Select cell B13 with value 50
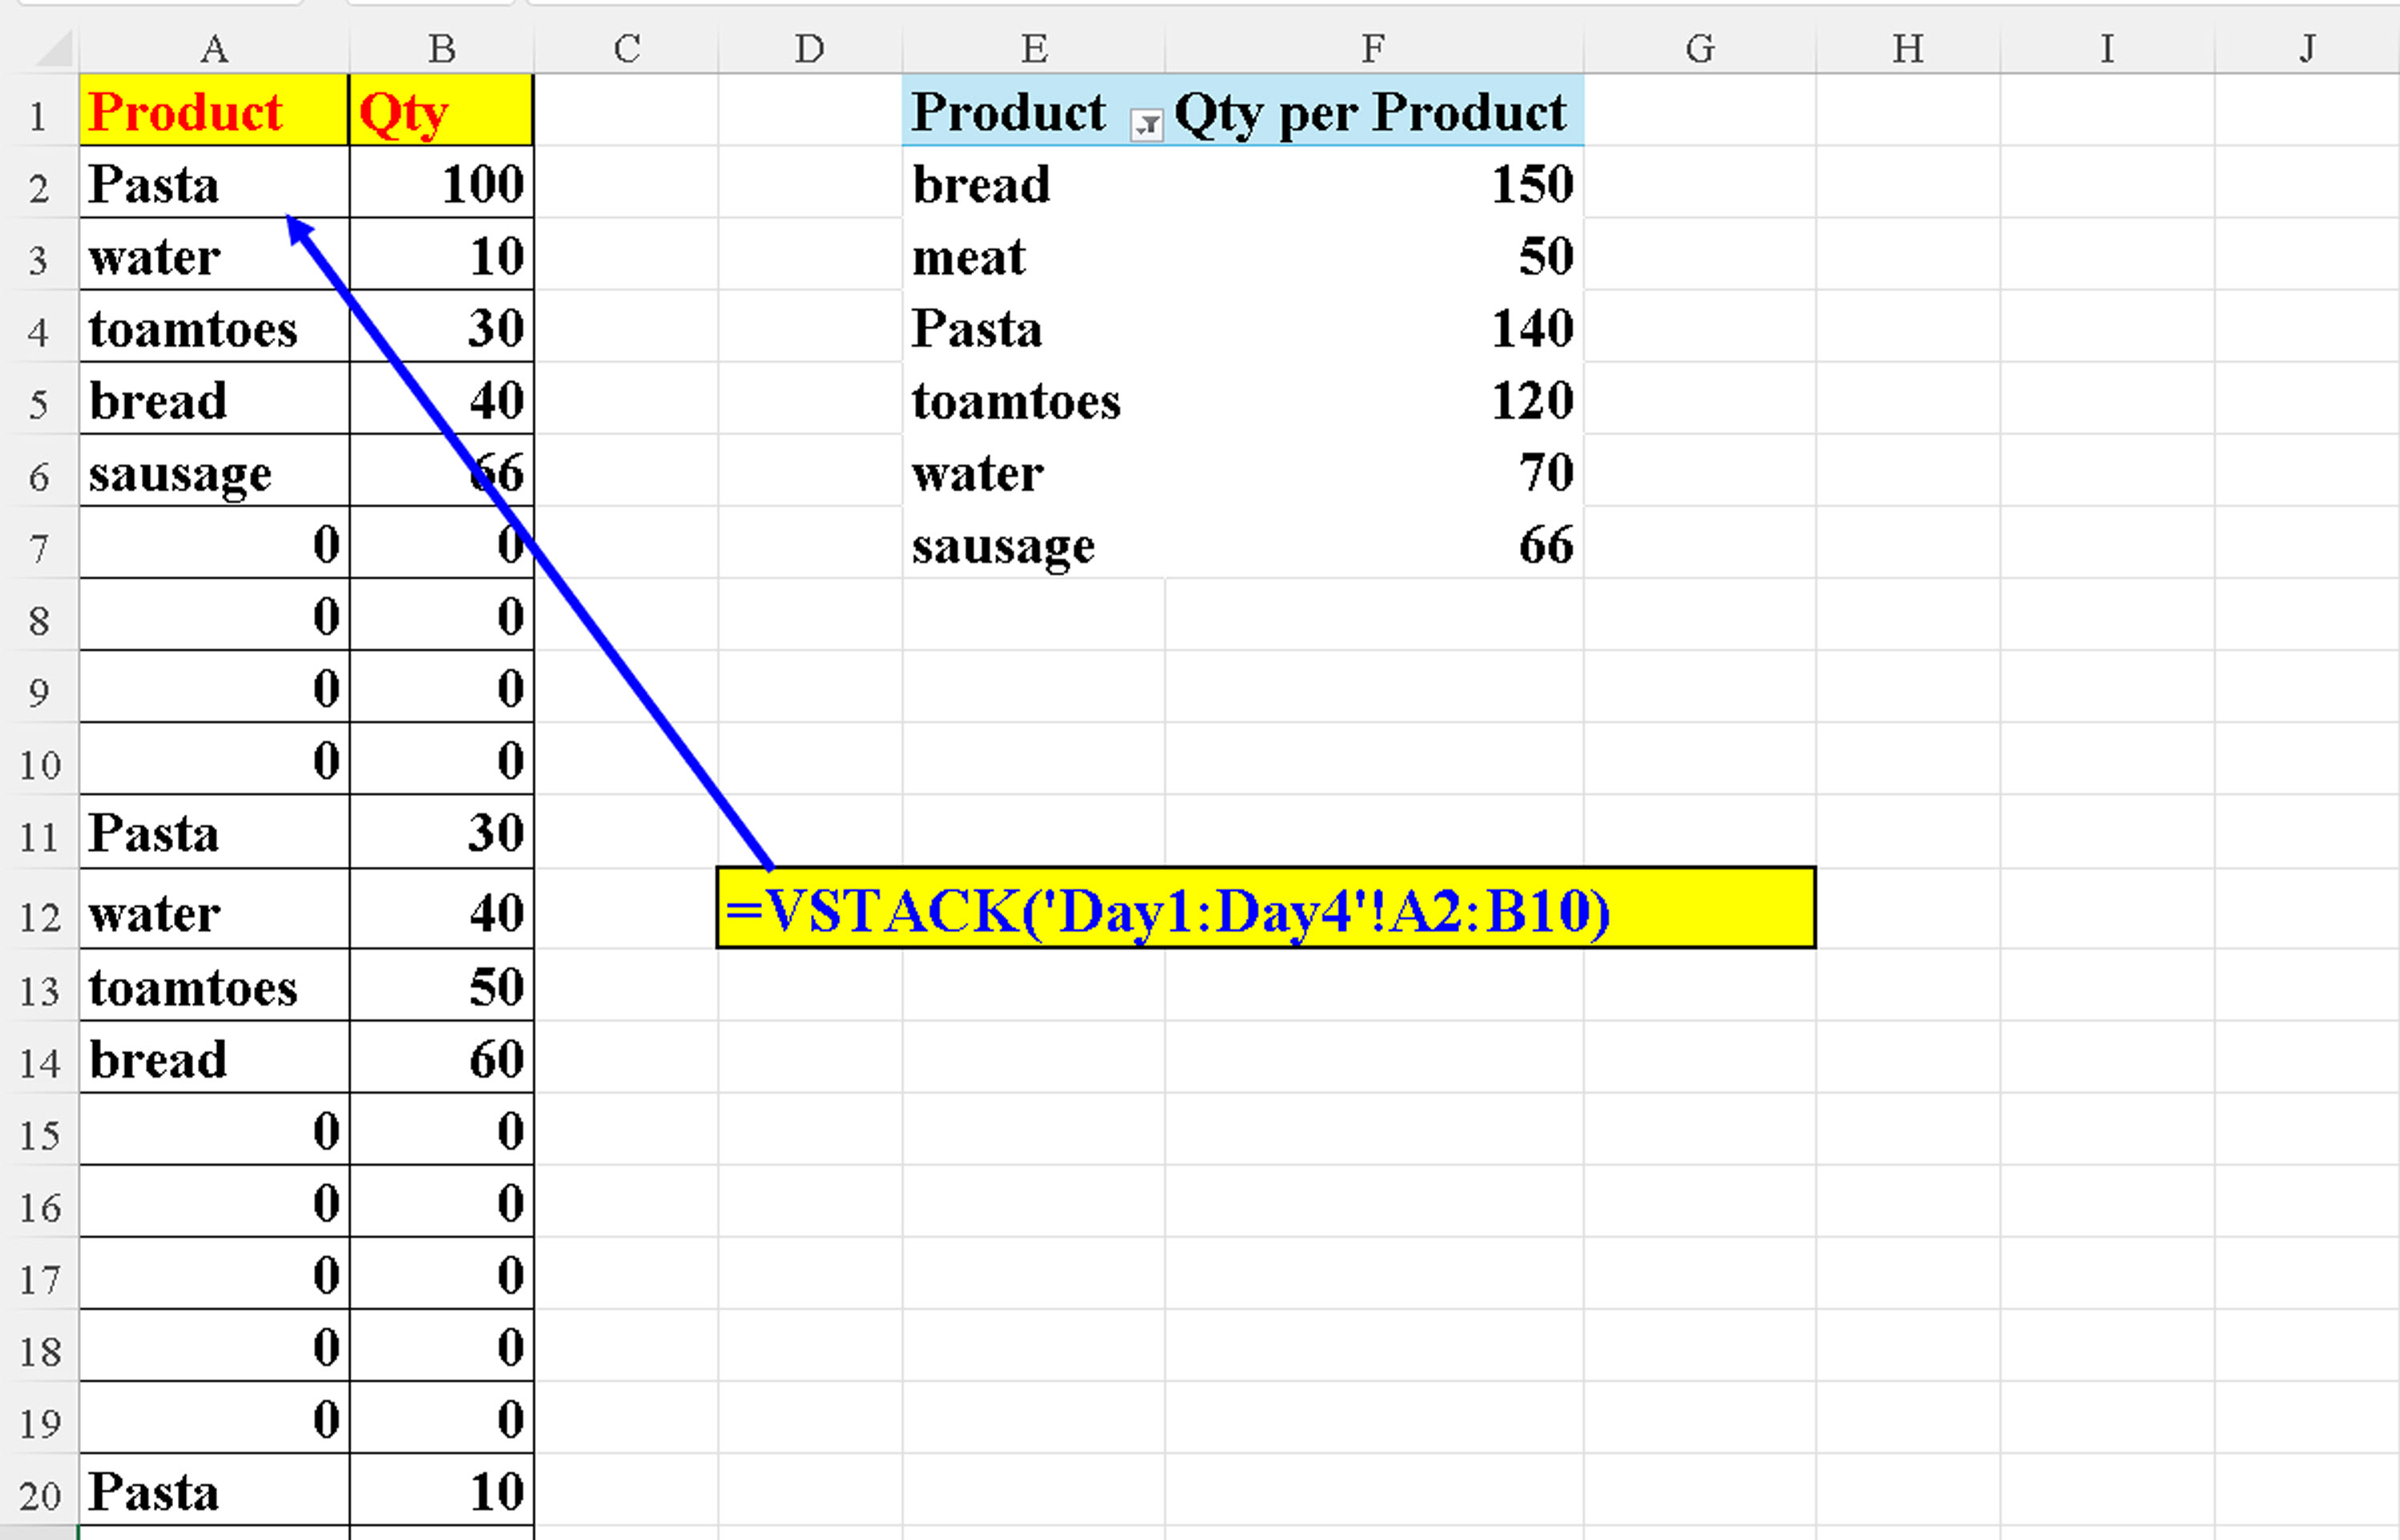Viewport: 2400px width, 1540px height. point(441,985)
